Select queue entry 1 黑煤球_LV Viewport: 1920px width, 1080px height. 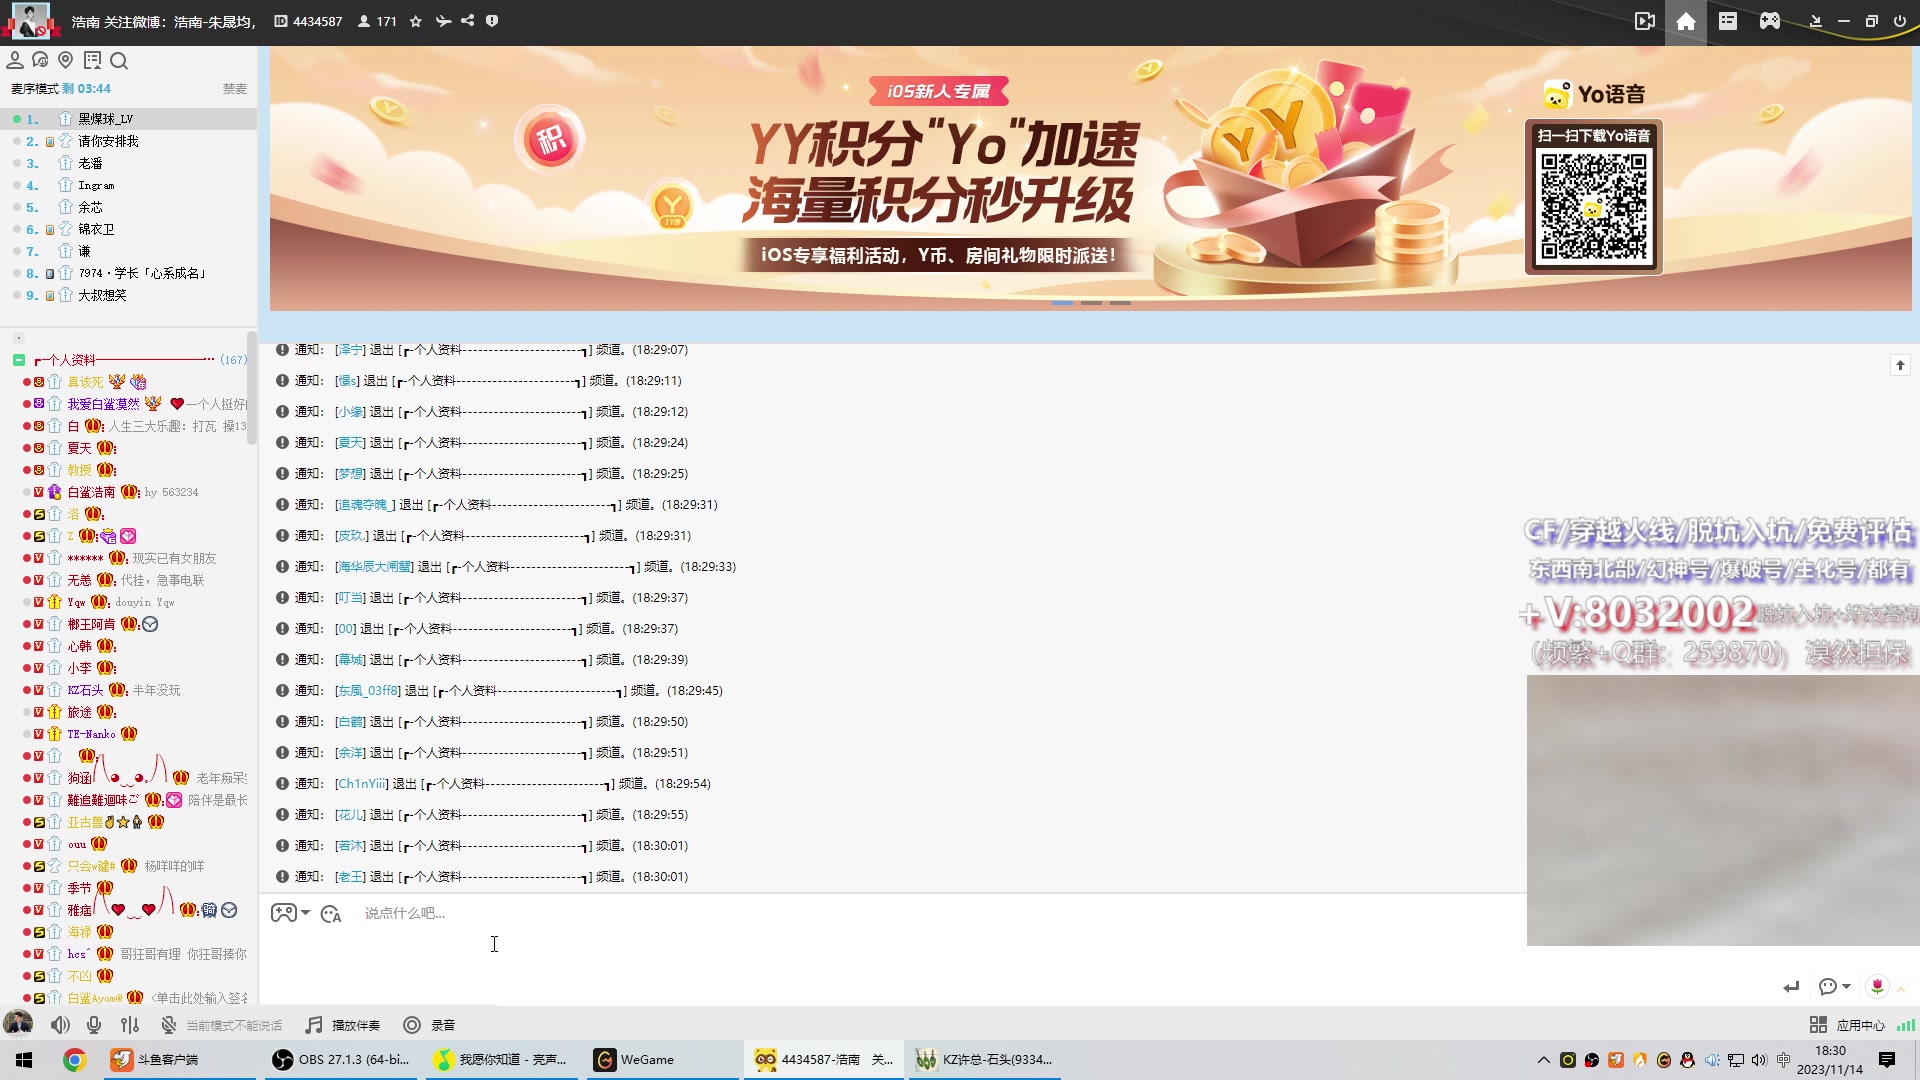128,119
